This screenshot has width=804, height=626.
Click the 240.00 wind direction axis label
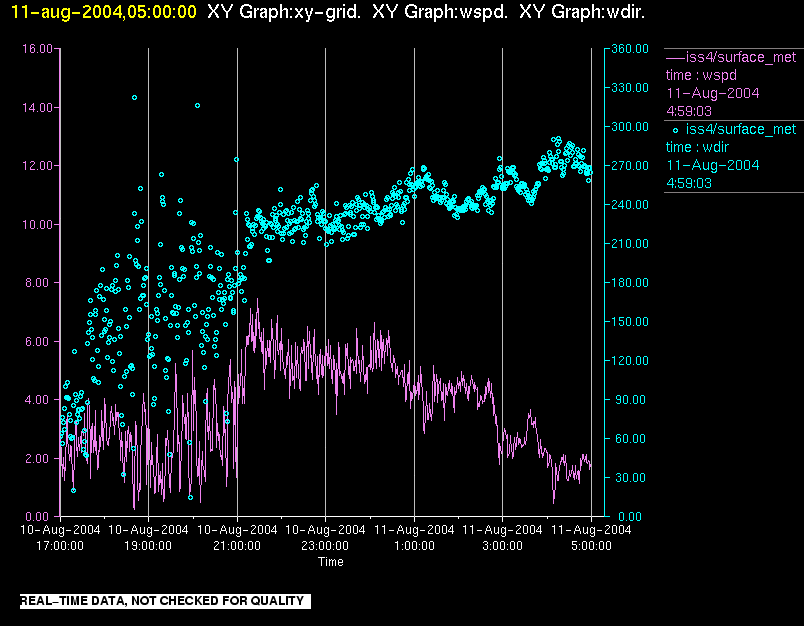pos(630,205)
